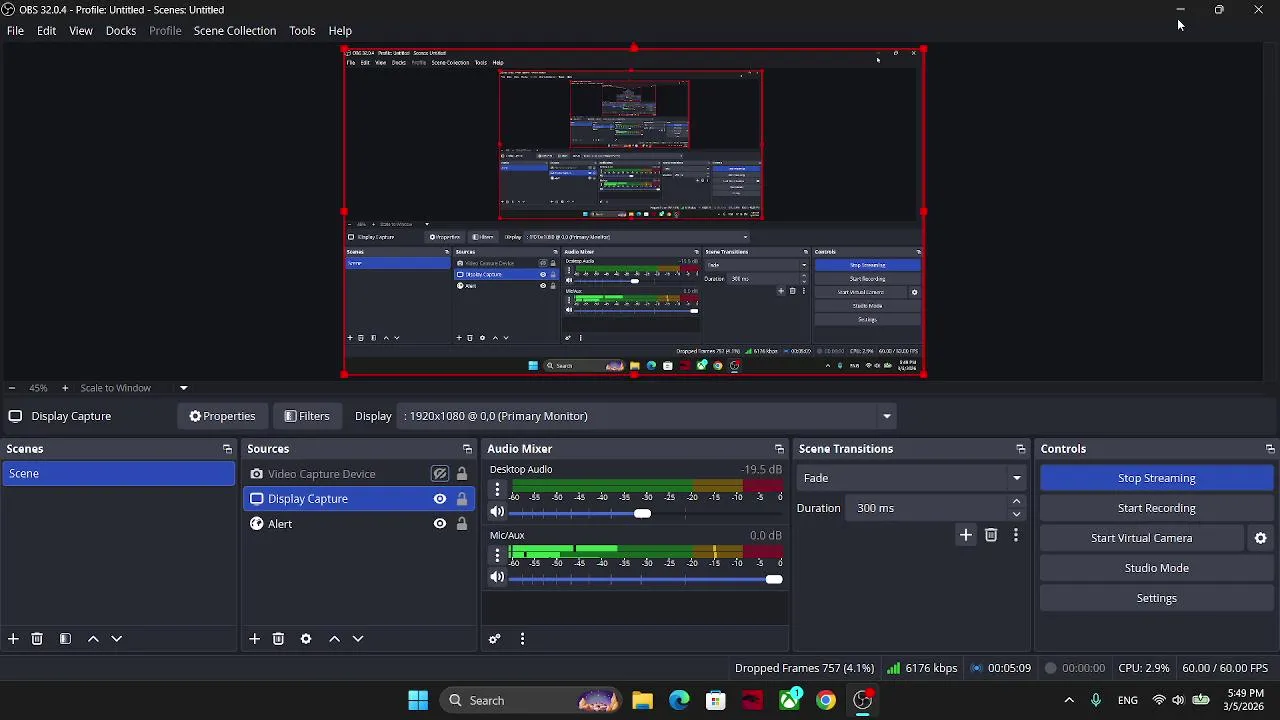The width and height of the screenshot is (1280, 720).
Task: Open source Properties button
Action: 222,416
